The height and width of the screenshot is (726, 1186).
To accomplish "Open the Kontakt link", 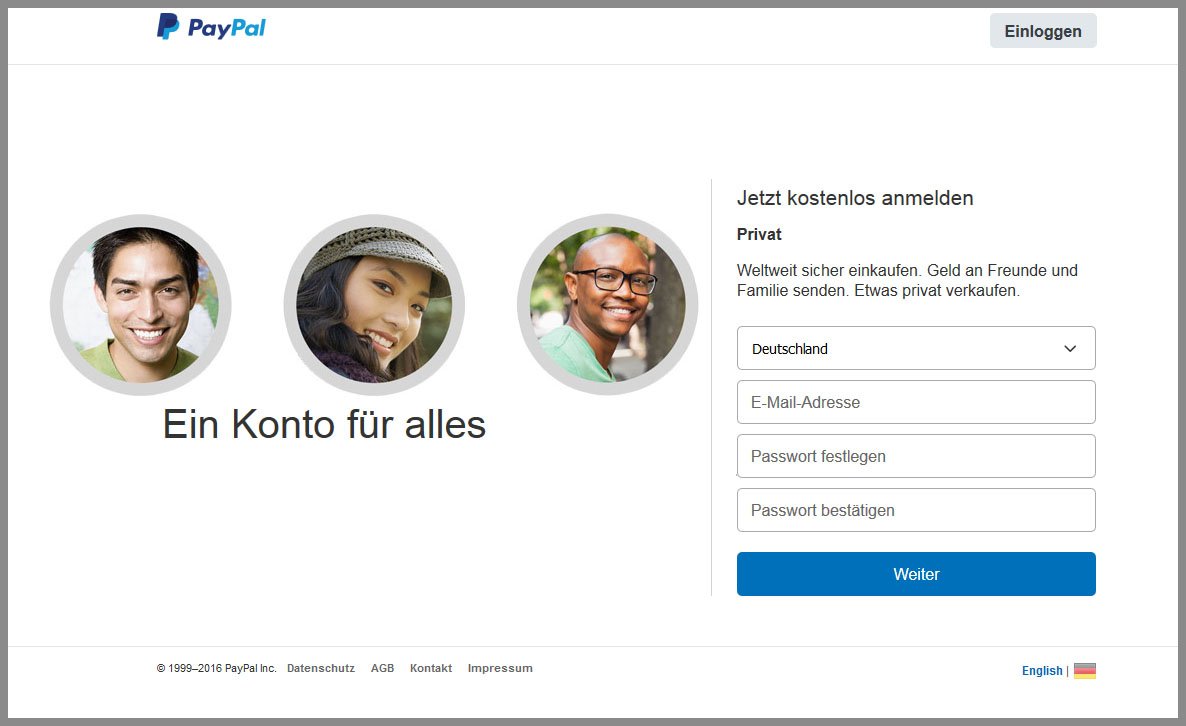I will click(x=430, y=667).
